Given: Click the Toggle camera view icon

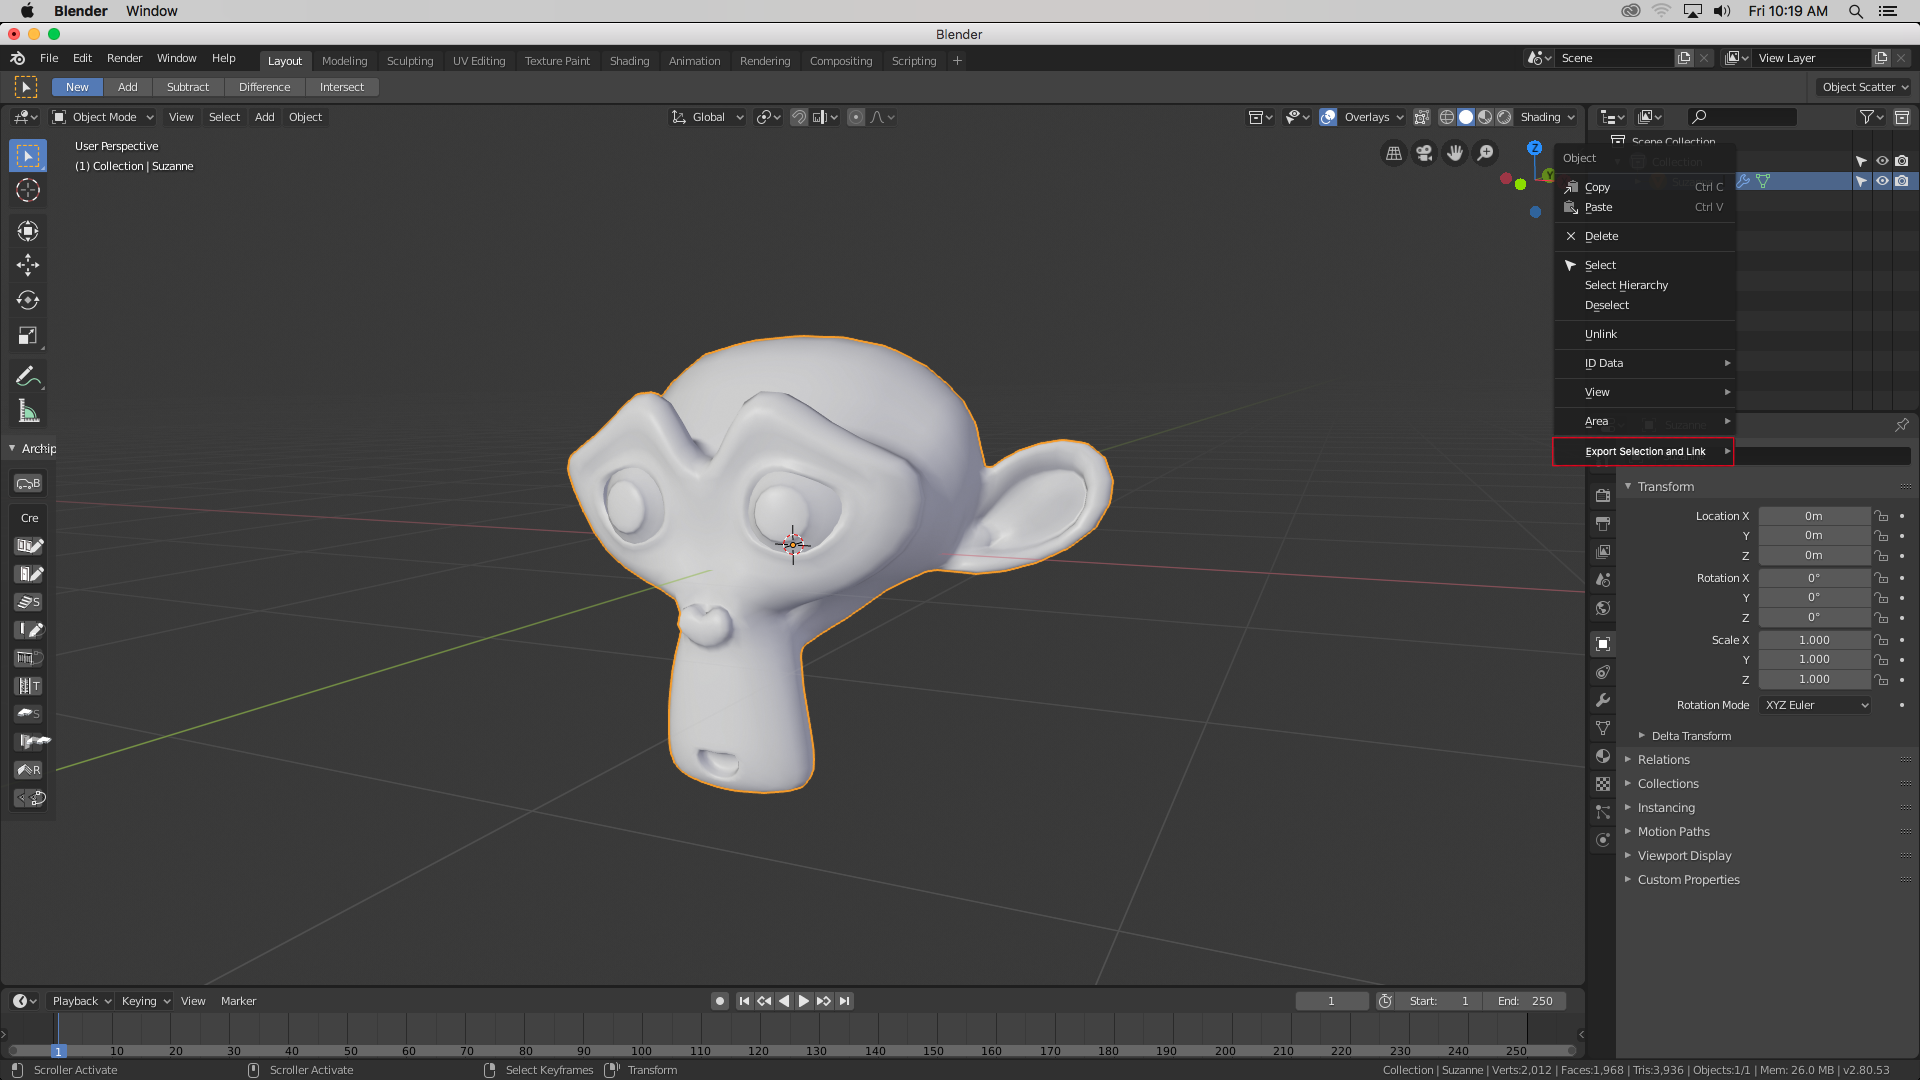Looking at the screenshot, I should click(x=1424, y=153).
